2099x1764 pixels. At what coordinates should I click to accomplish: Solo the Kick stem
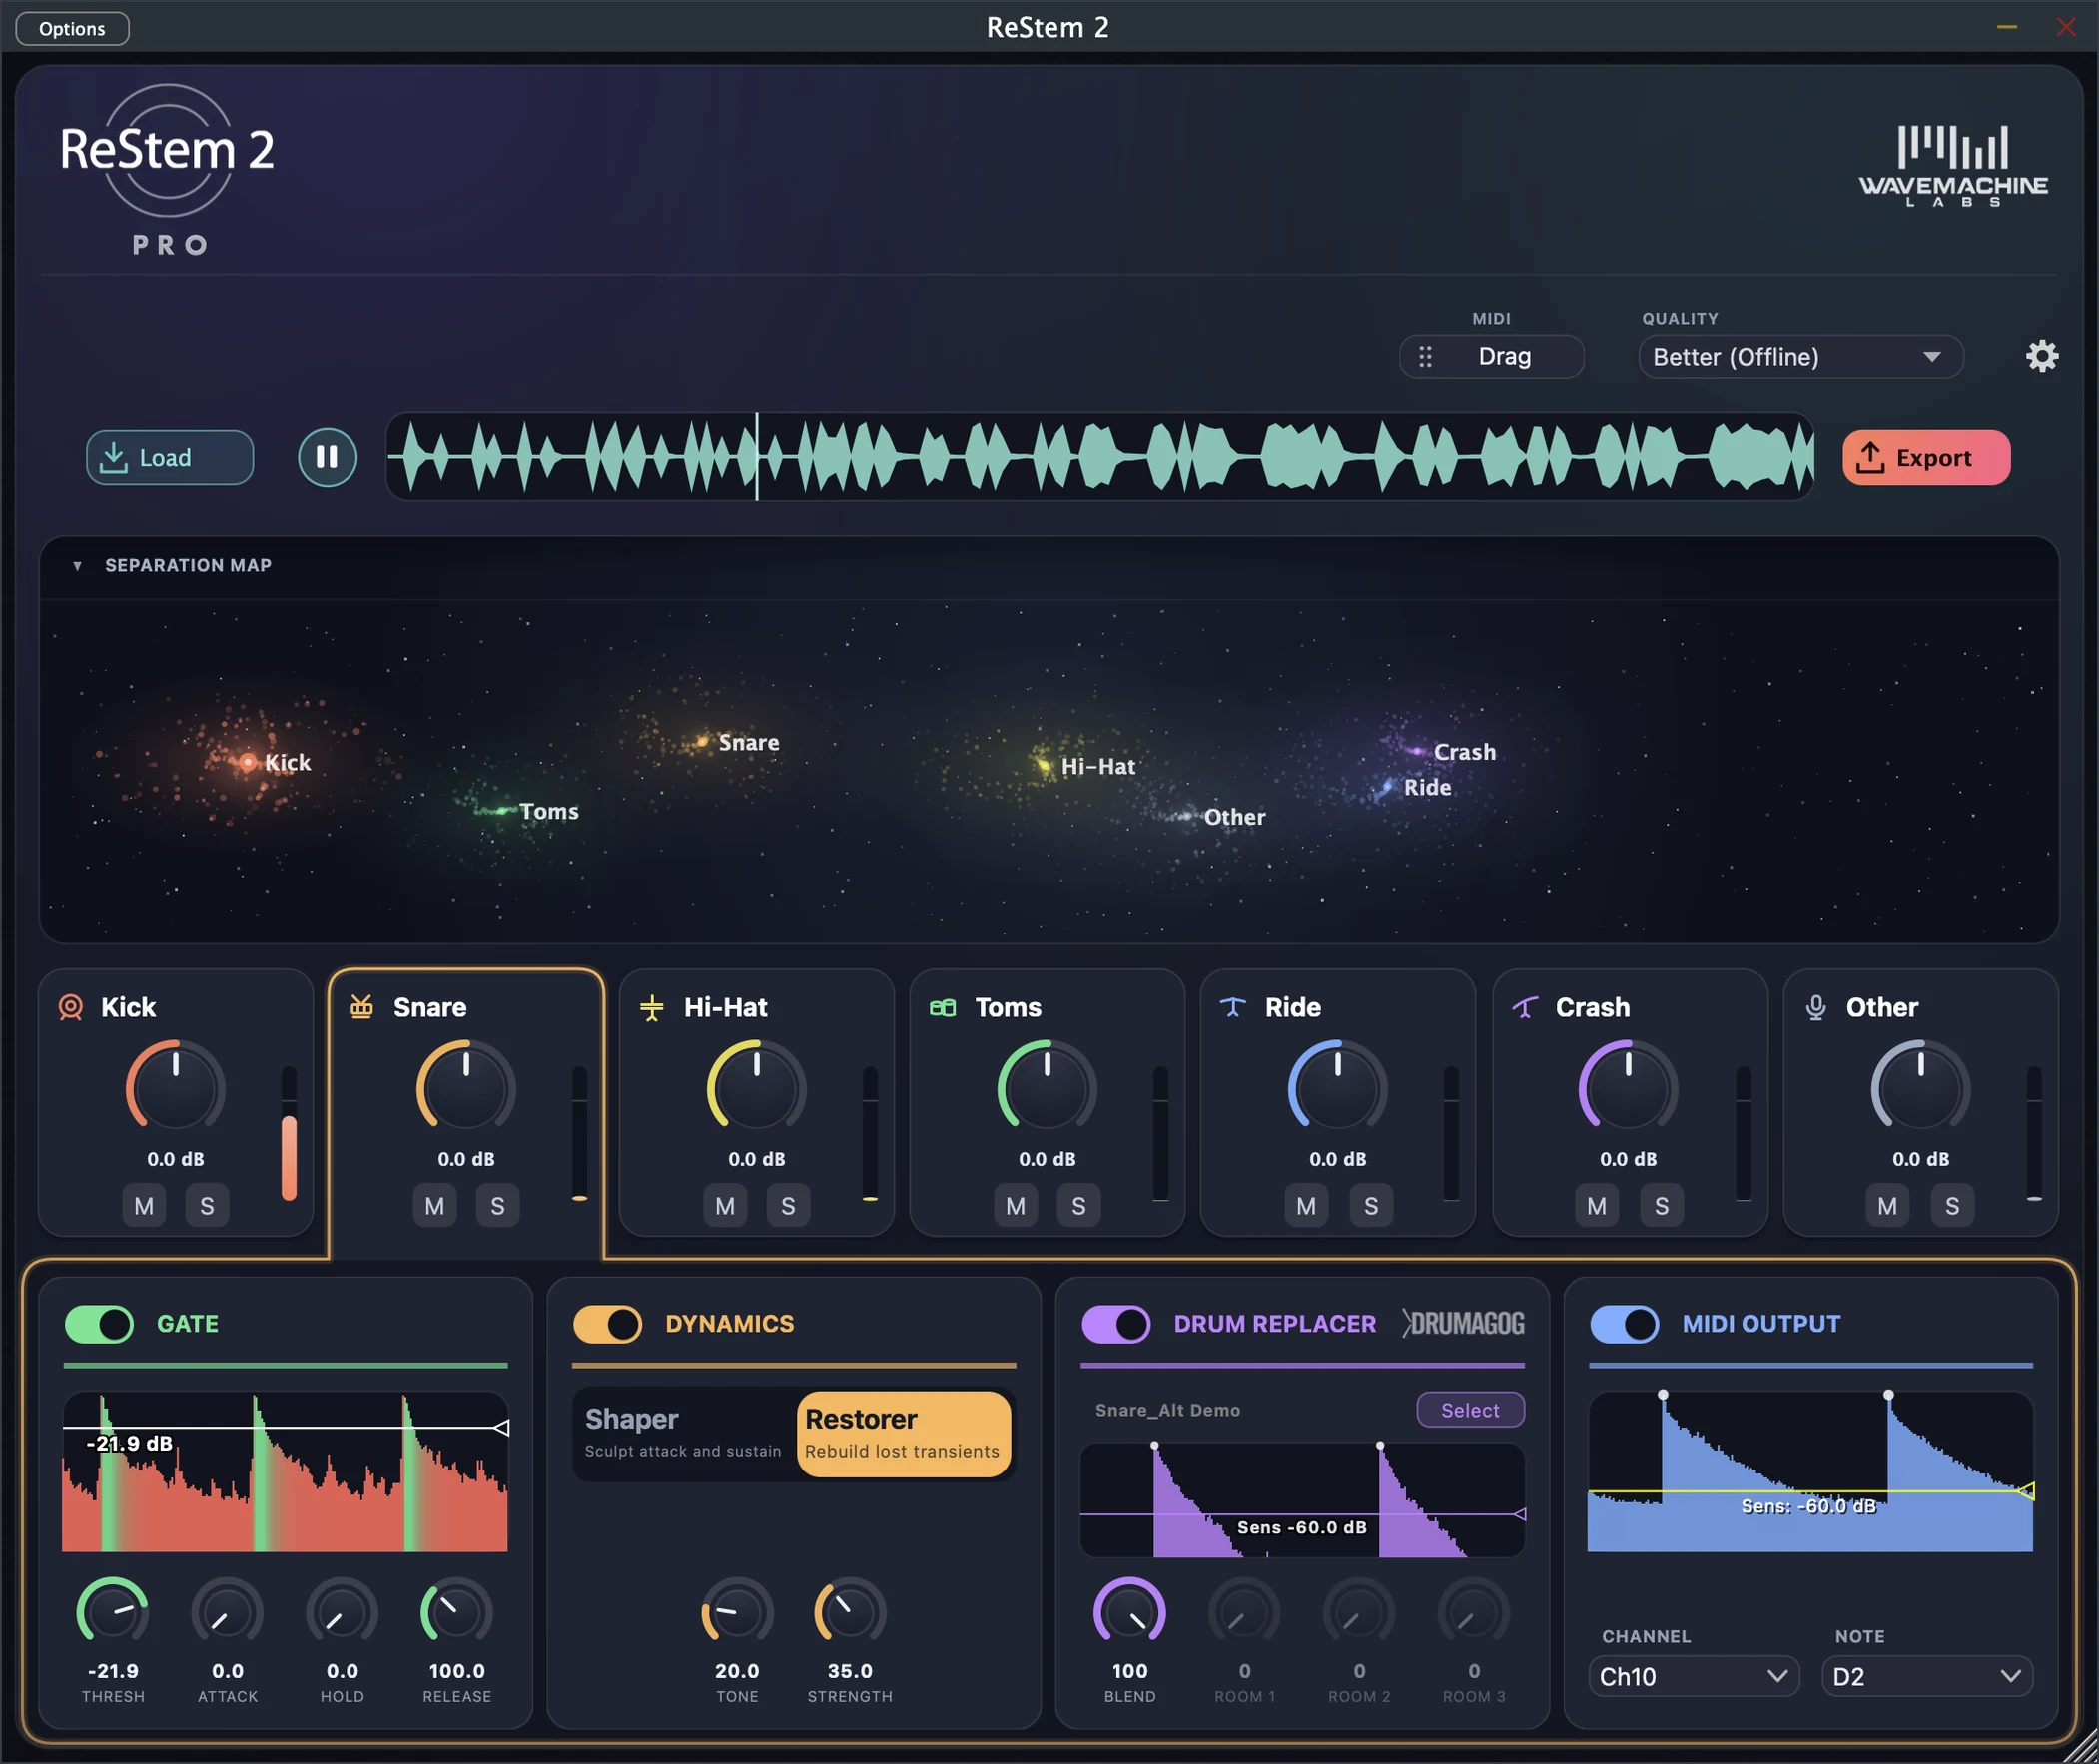tap(207, 1206)
